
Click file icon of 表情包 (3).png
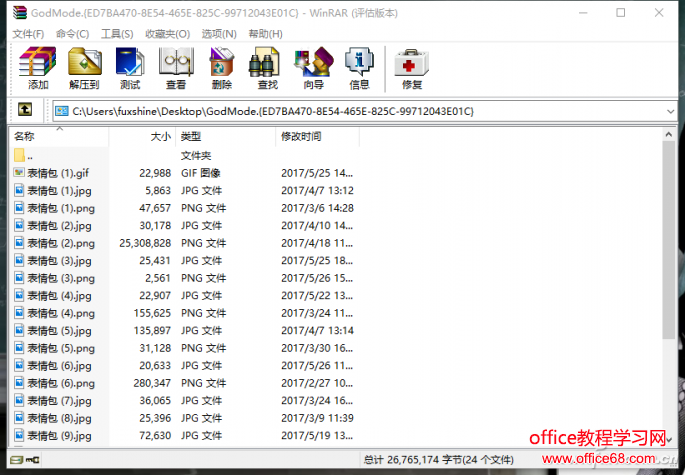(x=19, y=277)
